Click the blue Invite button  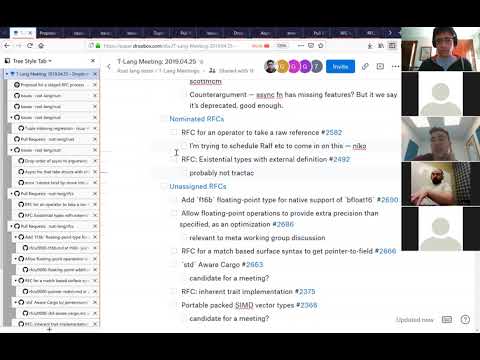(x=340, y=67)
